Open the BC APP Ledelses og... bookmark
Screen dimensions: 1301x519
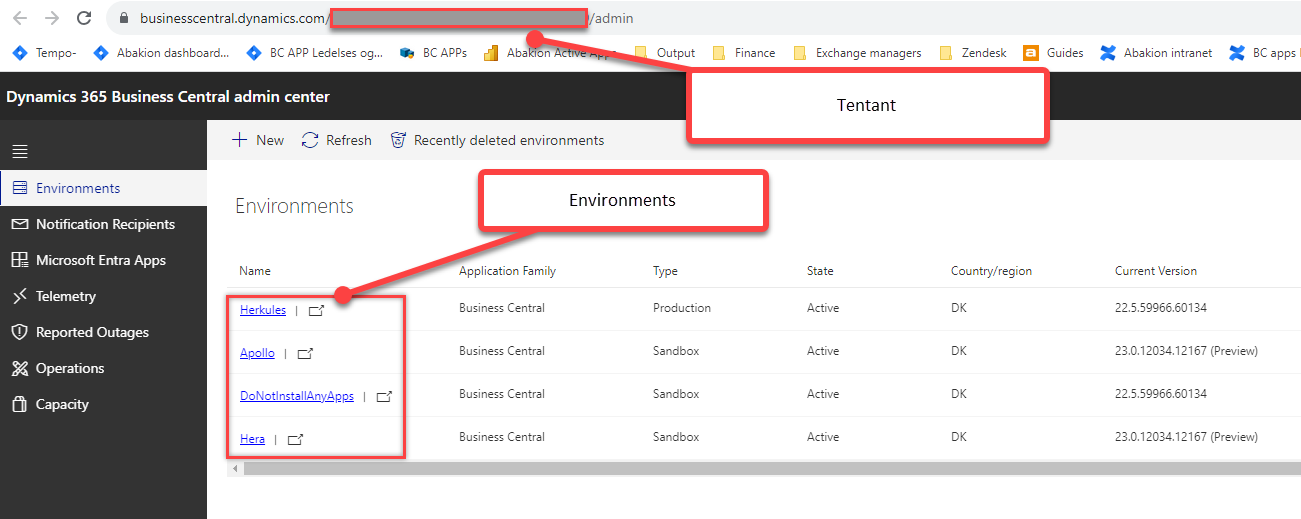315,53
